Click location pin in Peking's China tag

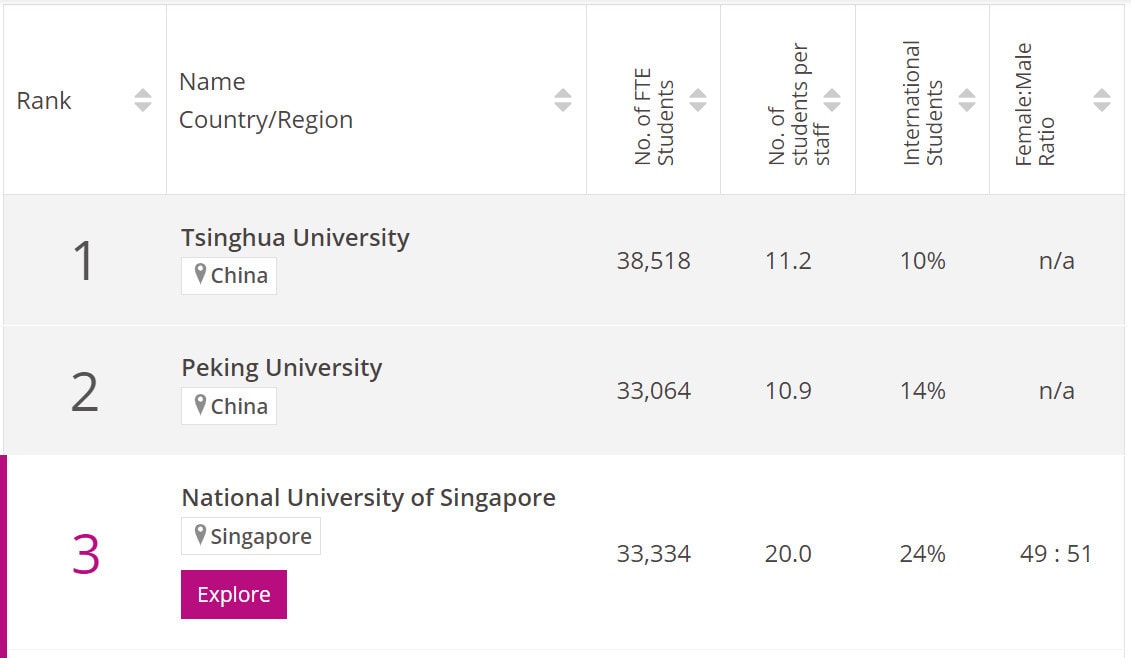(200, 405)
